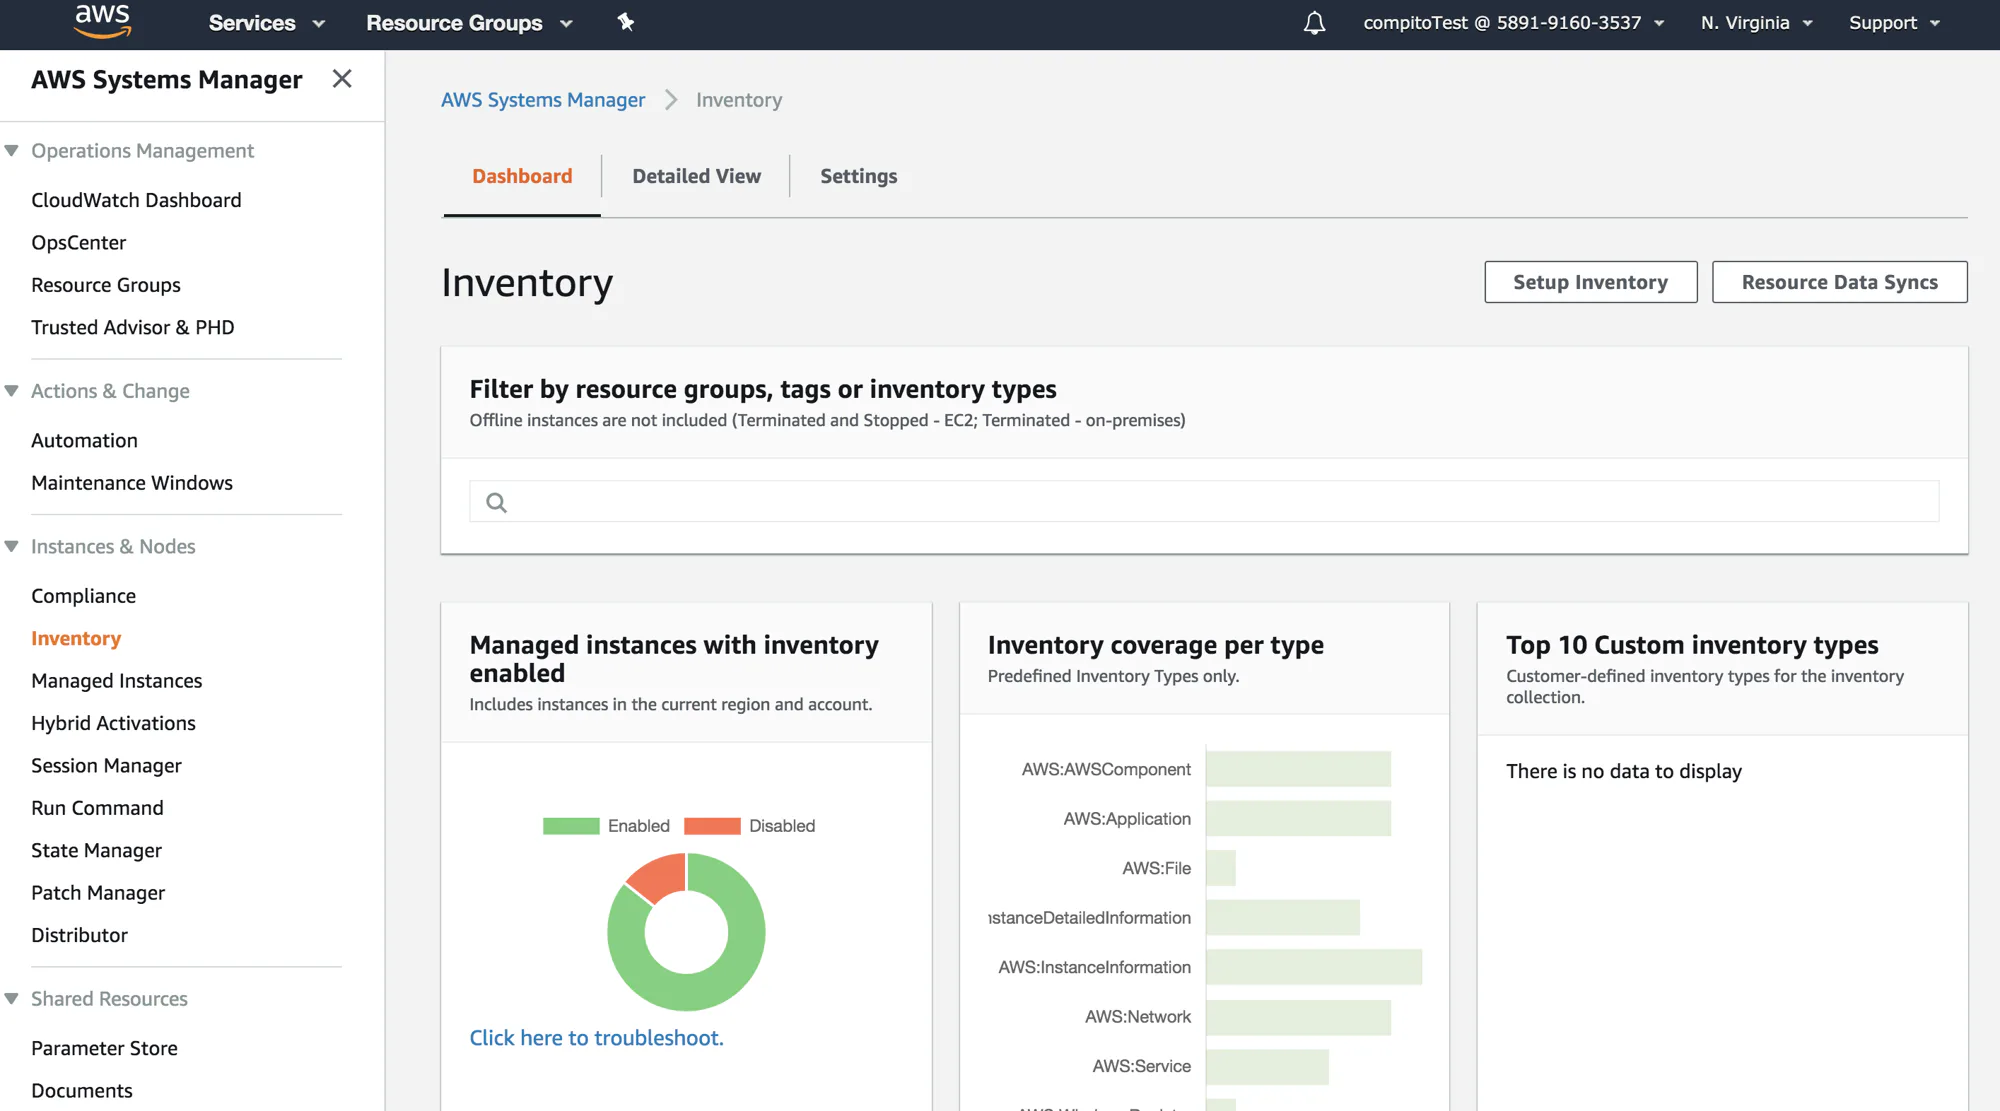The width and height of the screenshot is (2000, 1111).
Task: Open State Manager
Action: coord(96,851)
